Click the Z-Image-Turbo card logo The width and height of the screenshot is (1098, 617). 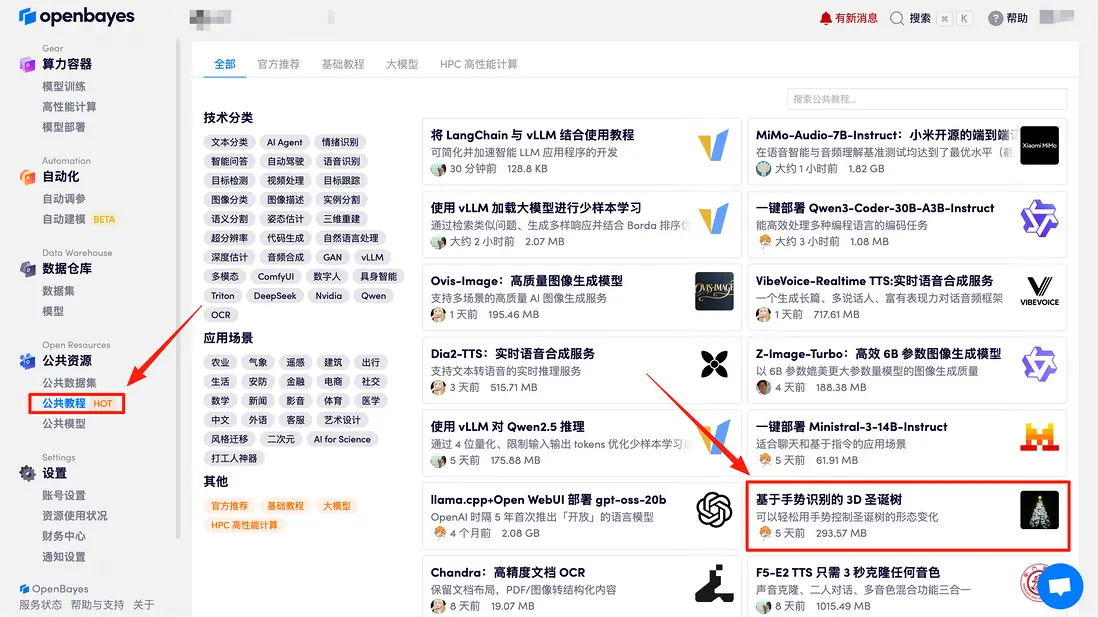point(1039,364)
